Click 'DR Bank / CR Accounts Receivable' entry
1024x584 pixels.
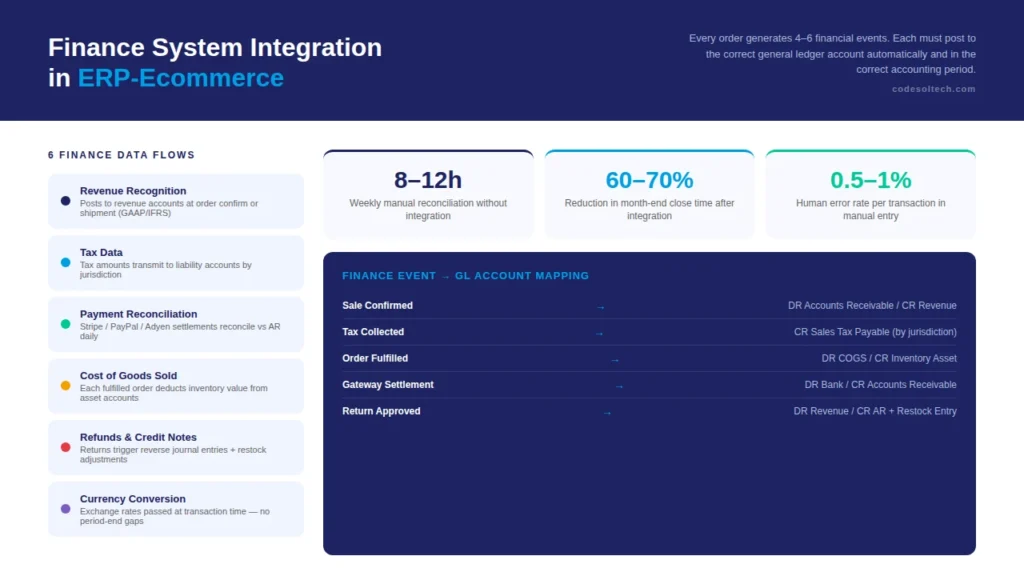click(x=880, y=385)
